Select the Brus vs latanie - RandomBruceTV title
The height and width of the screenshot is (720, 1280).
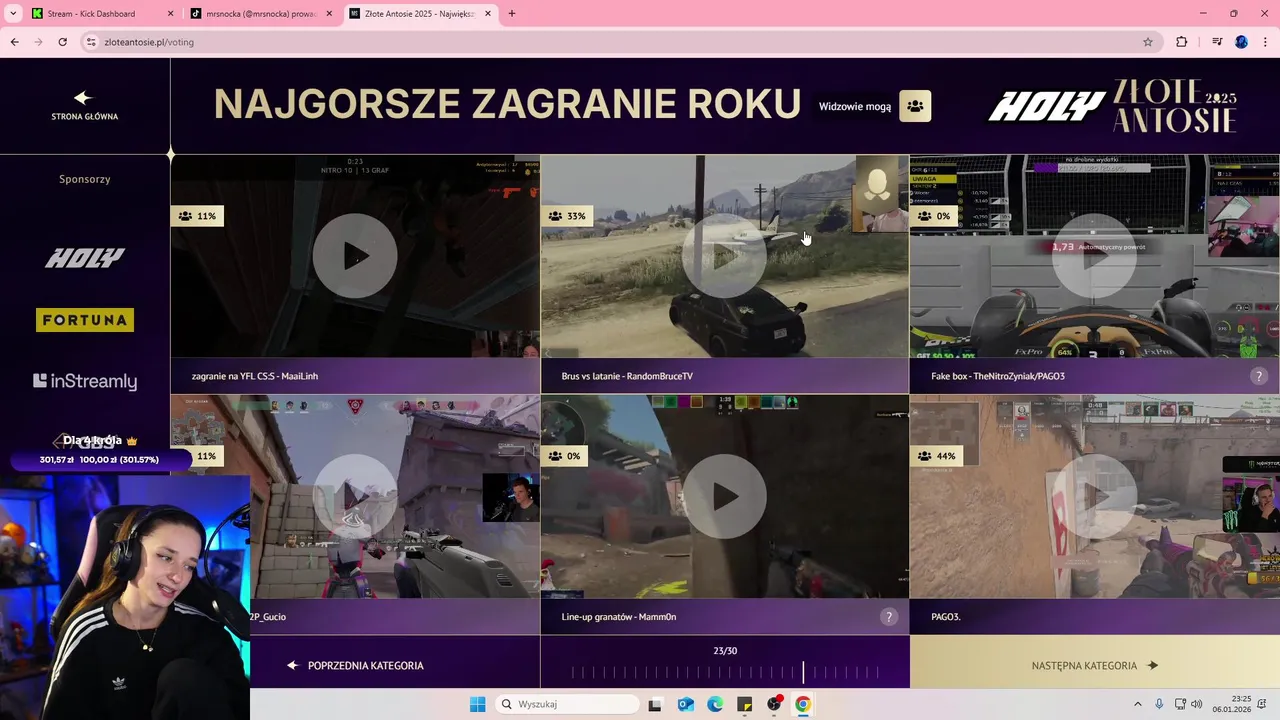[627, 376]
